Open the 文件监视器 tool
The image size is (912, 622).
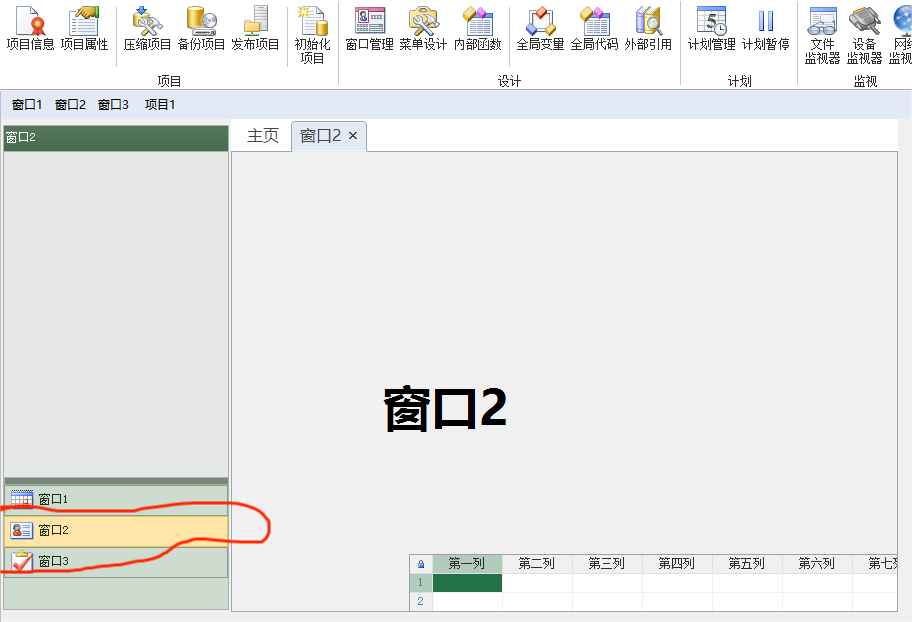pyautogui.click(x=822, y=34)
